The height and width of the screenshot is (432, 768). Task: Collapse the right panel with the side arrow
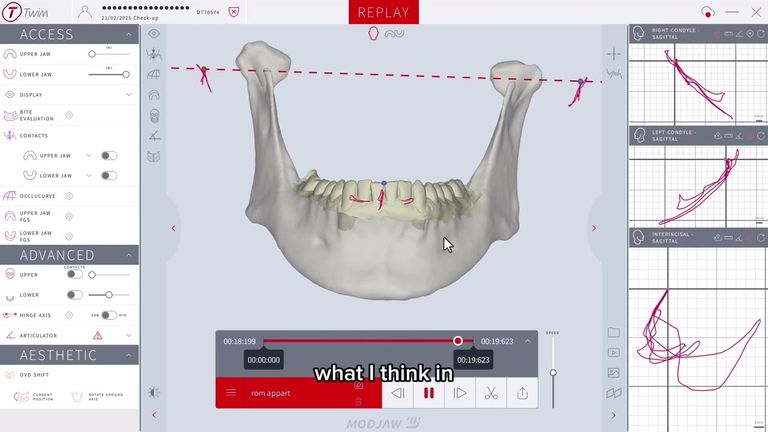[594, 228]
